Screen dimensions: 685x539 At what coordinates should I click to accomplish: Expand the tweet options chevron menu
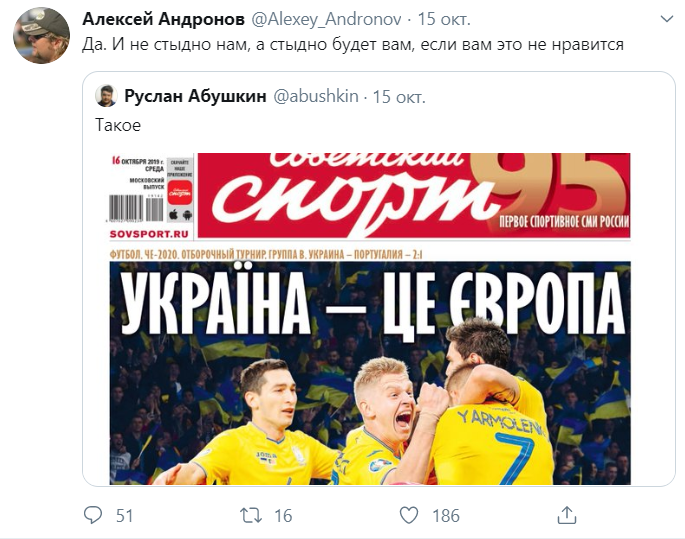point(667,19)
